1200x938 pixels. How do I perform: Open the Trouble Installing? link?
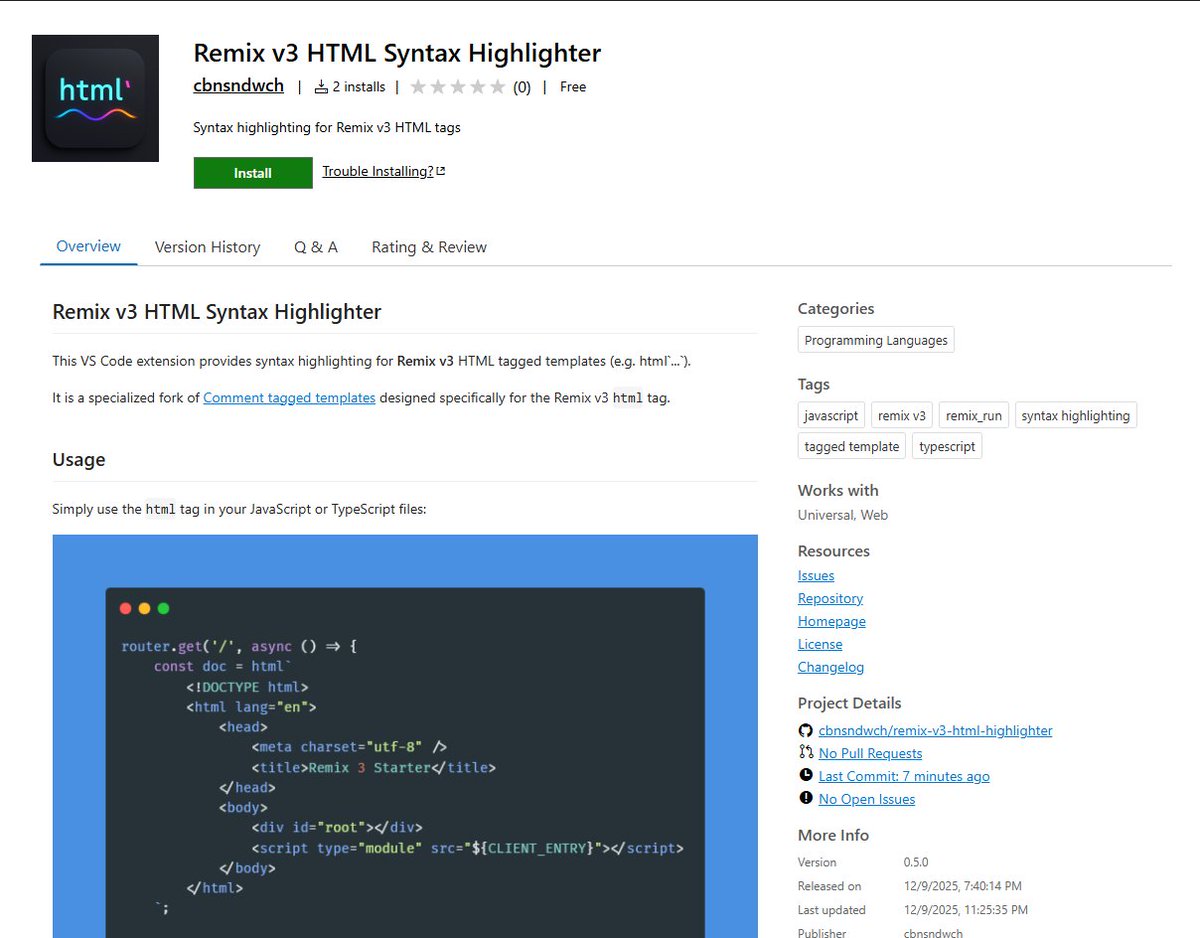pyautogui.click(x=378, y=171)
